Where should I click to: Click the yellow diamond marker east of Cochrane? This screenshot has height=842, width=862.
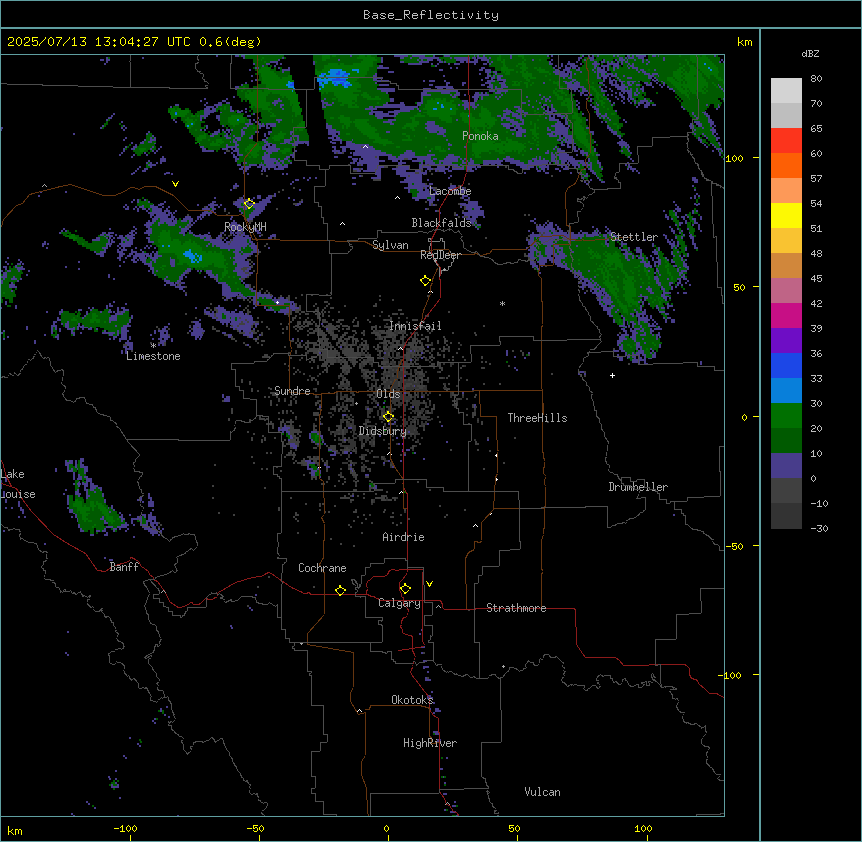pyautogui.click(x=340, y=590)
